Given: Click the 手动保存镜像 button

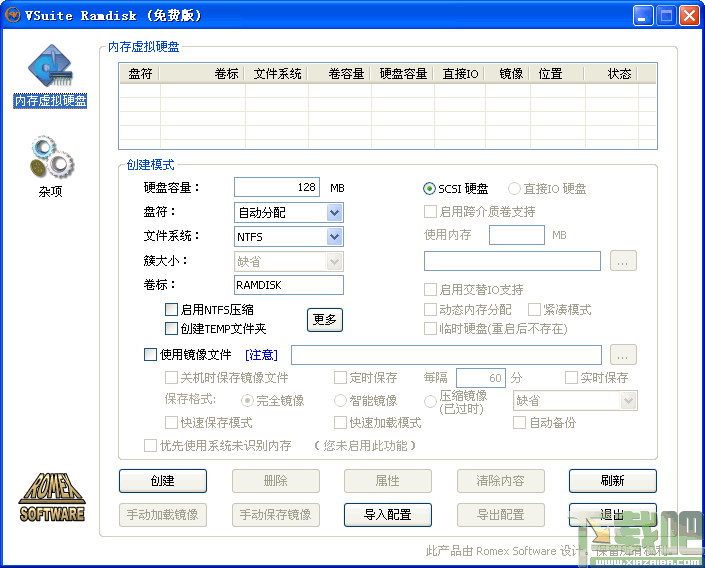Looking at the screenshot, I should (x=276, y=514).
